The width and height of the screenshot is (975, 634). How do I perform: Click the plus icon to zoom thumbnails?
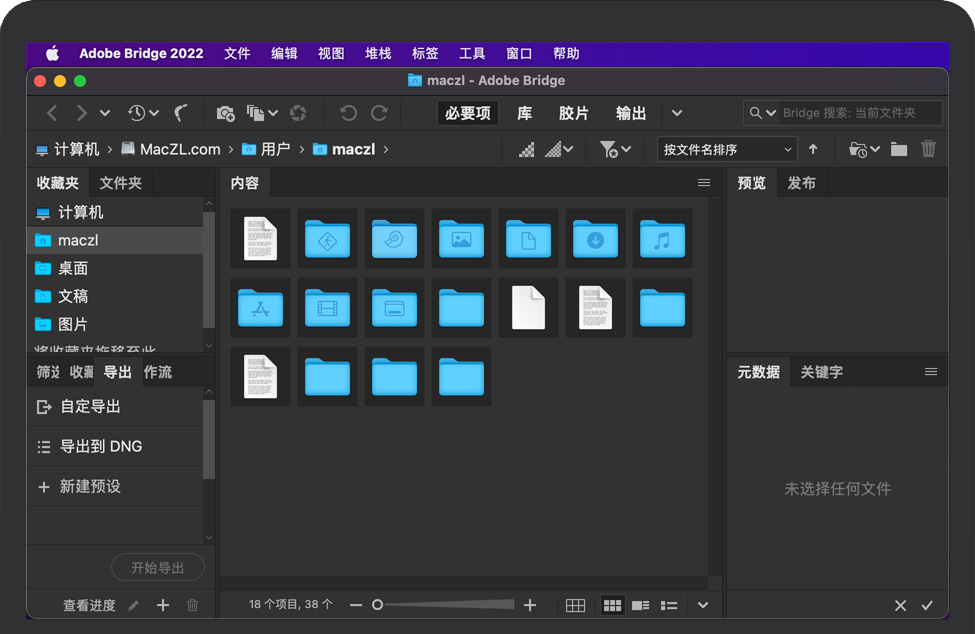click(x=530, y=605)
